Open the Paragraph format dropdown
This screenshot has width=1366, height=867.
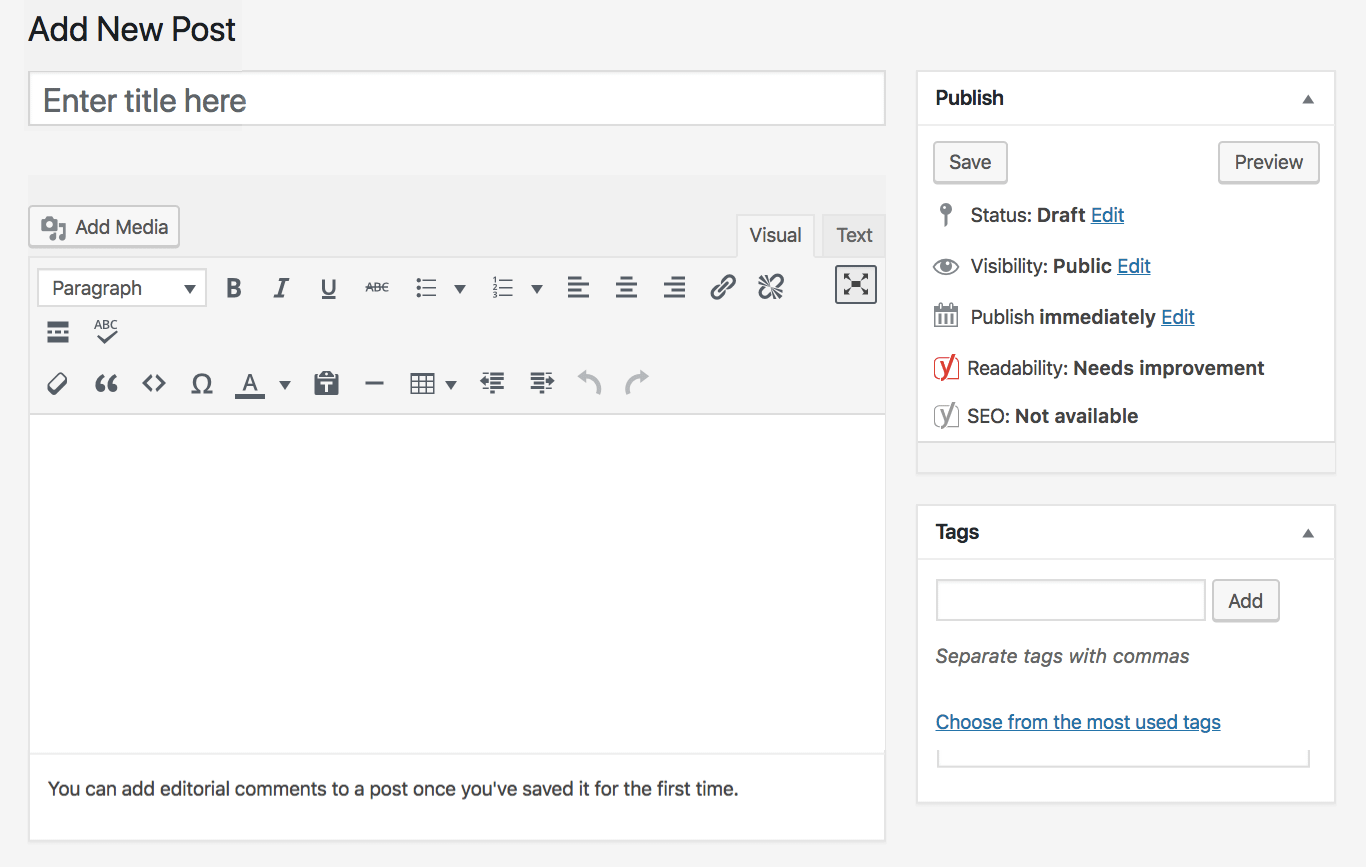coord(122,288)
